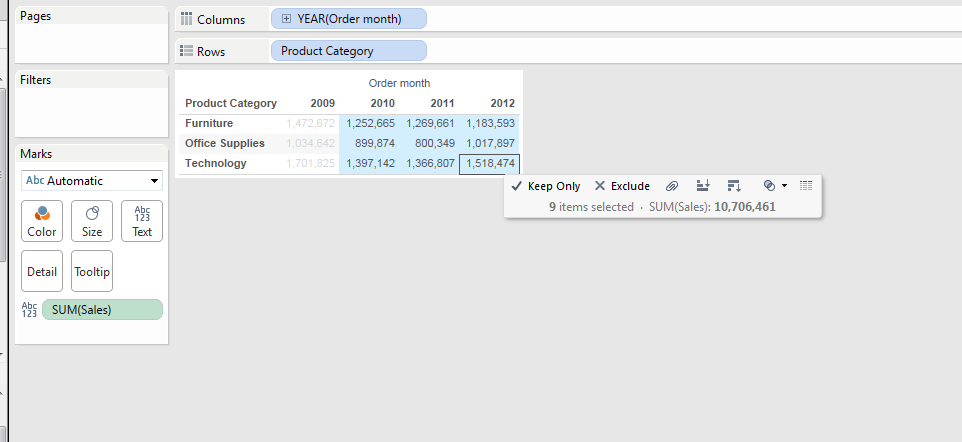Click the Size marks card
The width and height of the screenshot is (962, 442).
pyautogui.click(x=92, y=221)
